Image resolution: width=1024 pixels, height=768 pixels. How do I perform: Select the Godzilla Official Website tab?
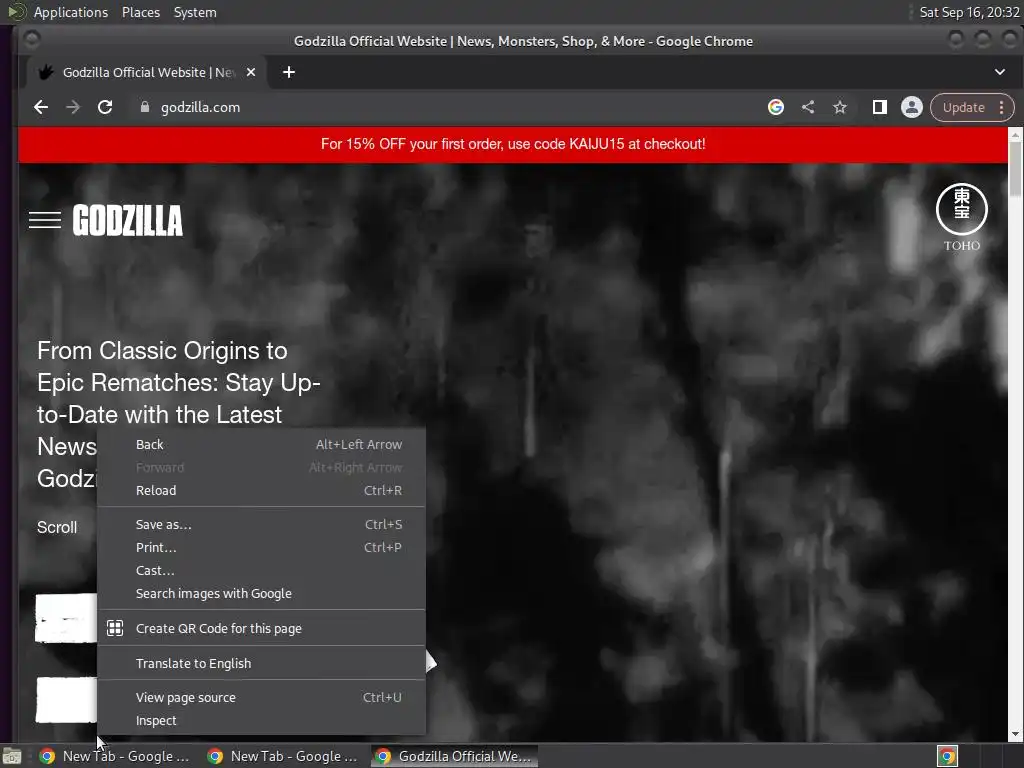pos(146,72)
